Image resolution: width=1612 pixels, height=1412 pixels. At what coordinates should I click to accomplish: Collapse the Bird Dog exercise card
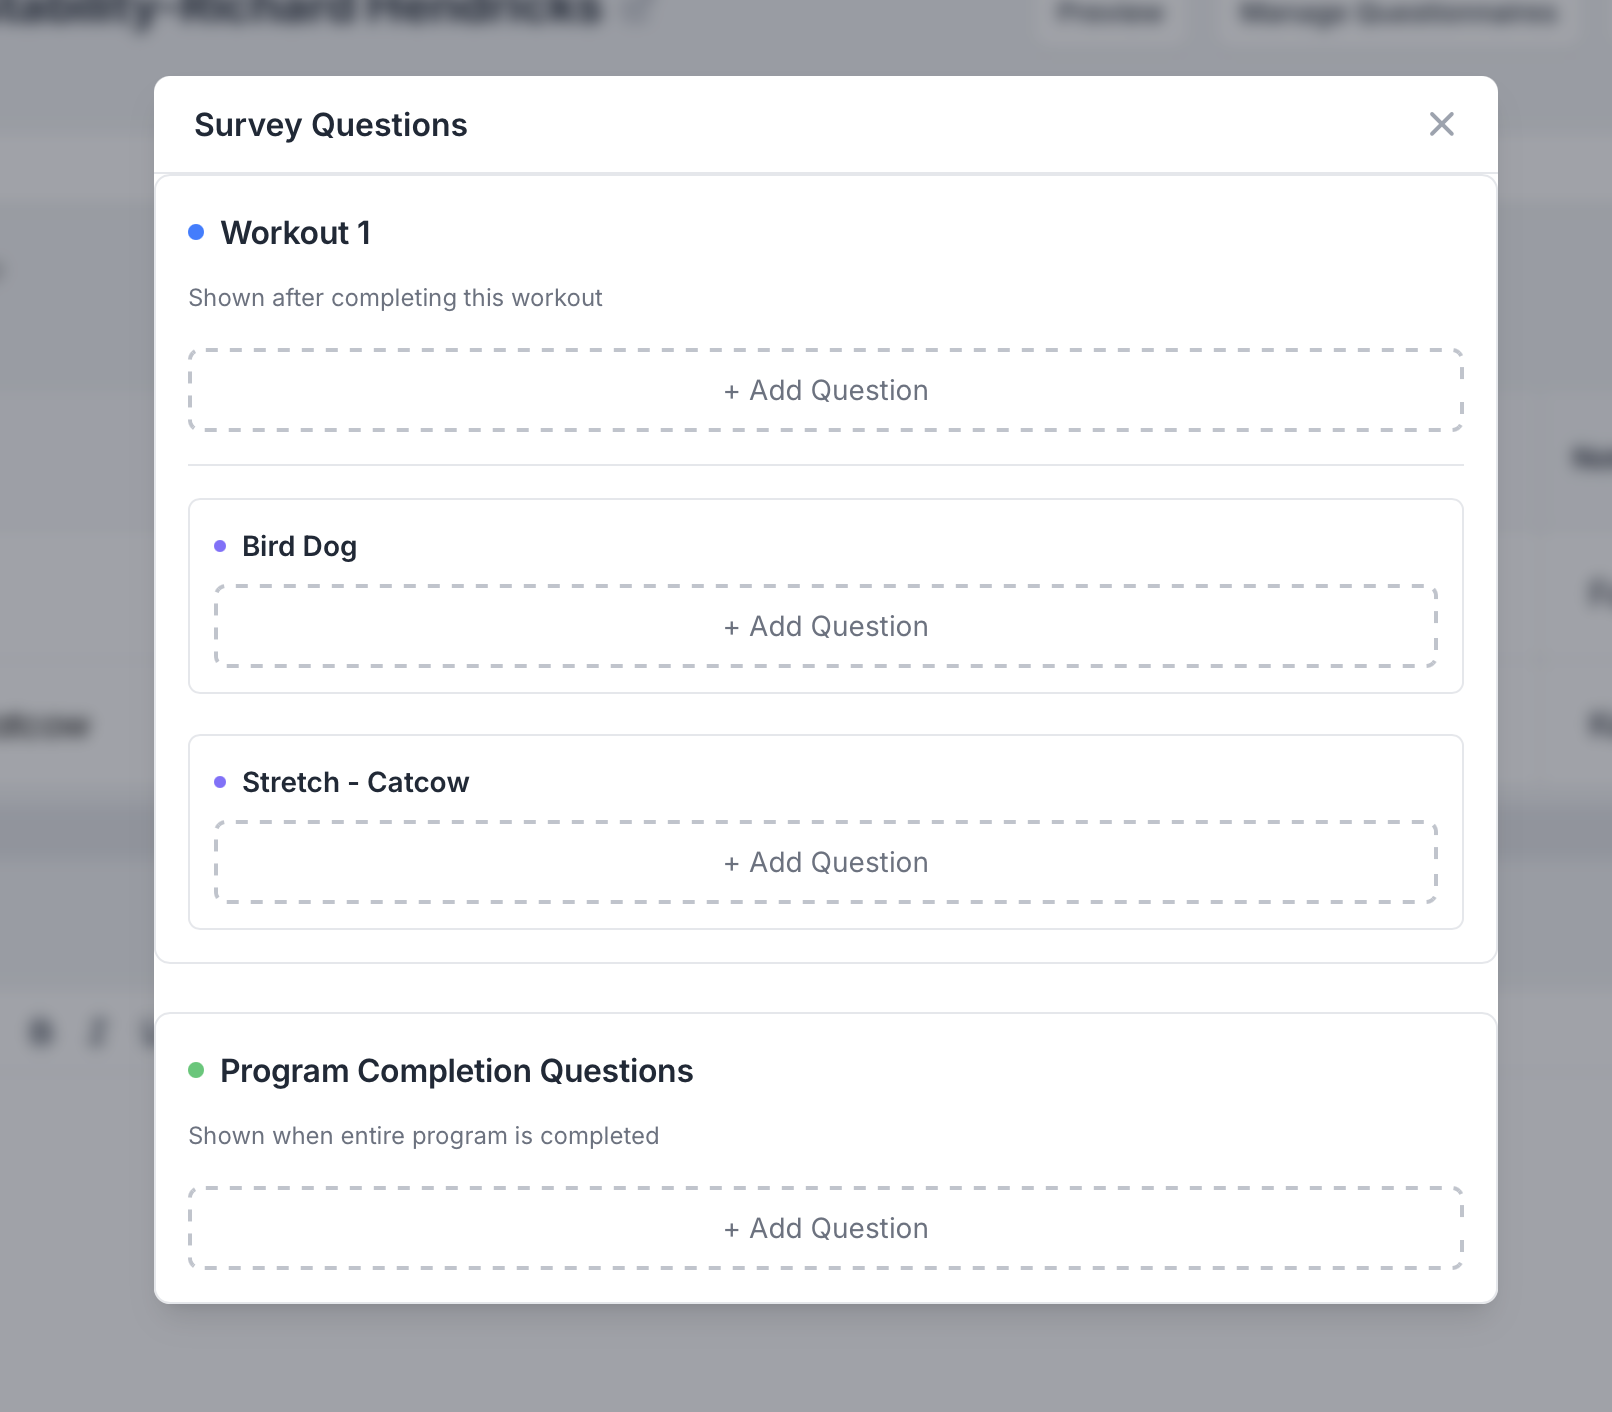coord(299,546)
